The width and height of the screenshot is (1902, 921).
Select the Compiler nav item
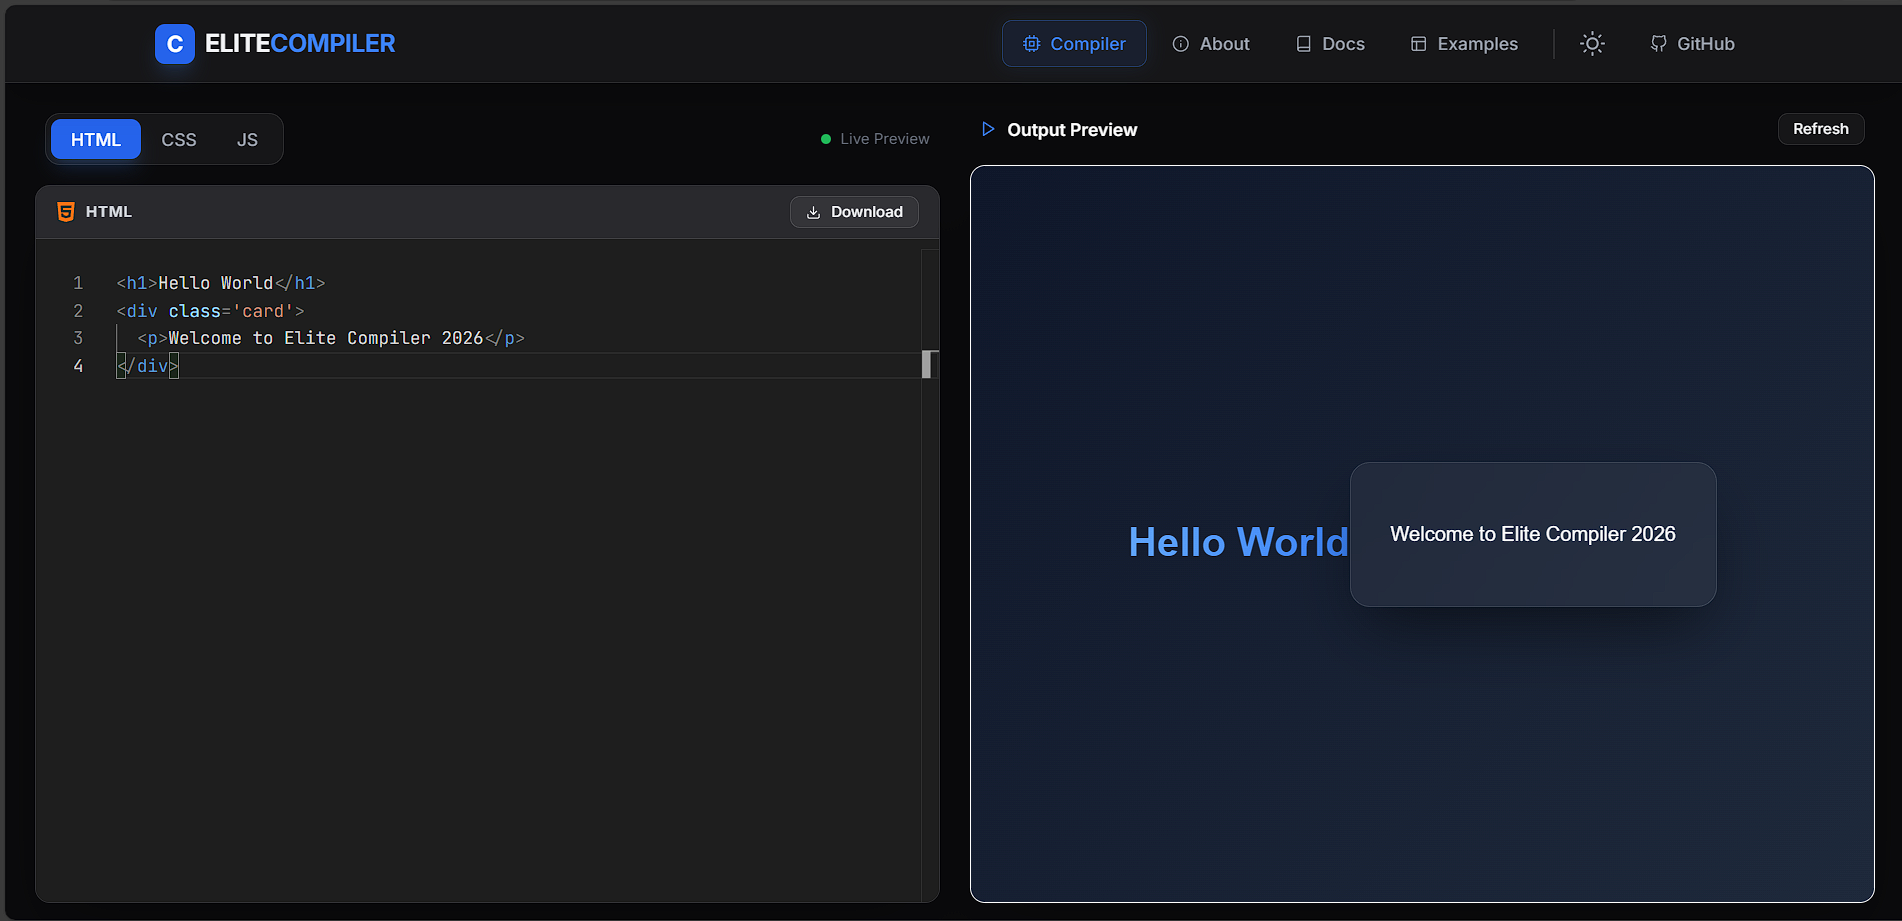(1074, 44)
